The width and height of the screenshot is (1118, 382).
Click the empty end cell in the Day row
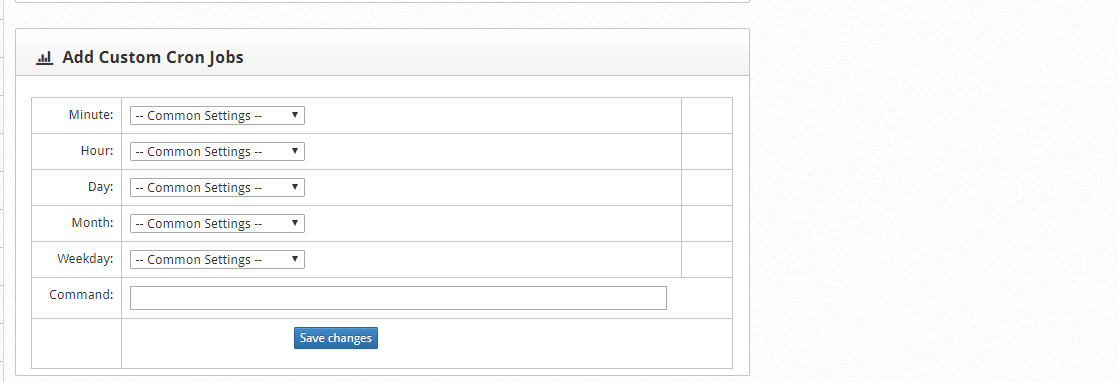tap(707, 187)
